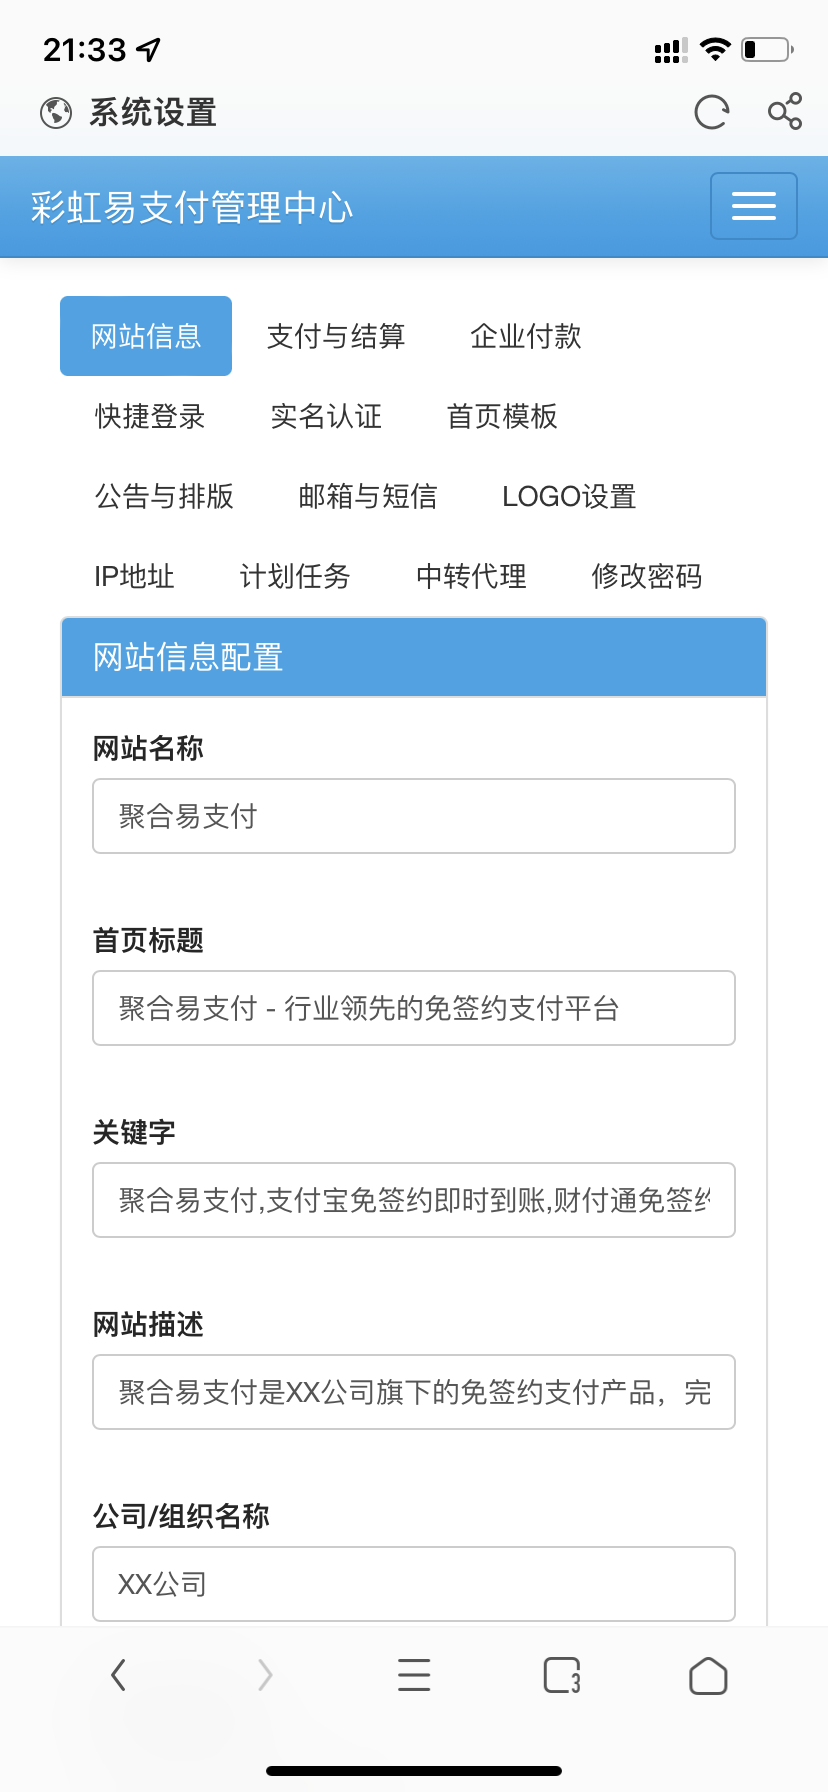Tap the refresh icon to reload the page

(711, 113)
